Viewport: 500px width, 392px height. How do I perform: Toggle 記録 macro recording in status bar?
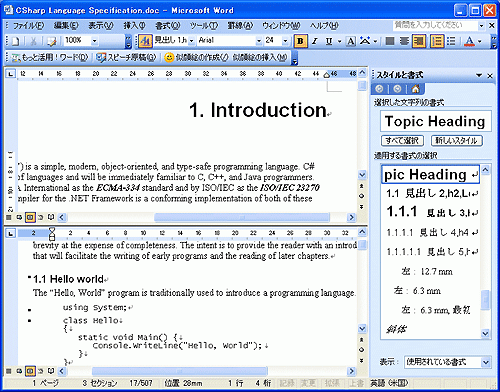point(287,383)
